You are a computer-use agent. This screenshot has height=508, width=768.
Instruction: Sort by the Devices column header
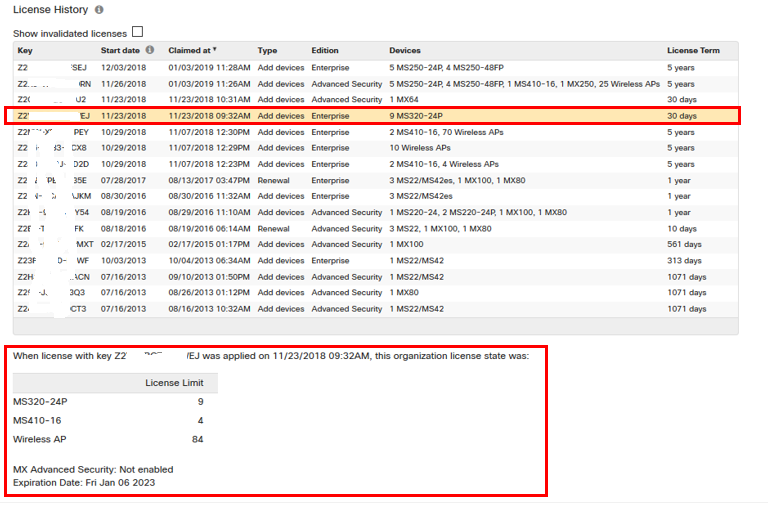coord(405,50)
